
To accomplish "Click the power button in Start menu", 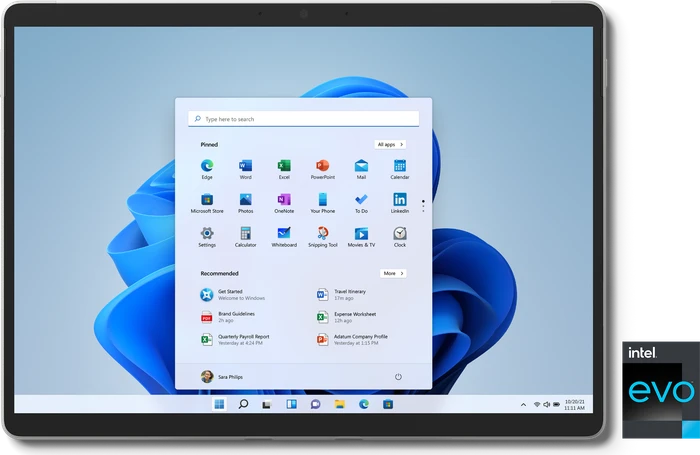I will (x=398, y=377).
